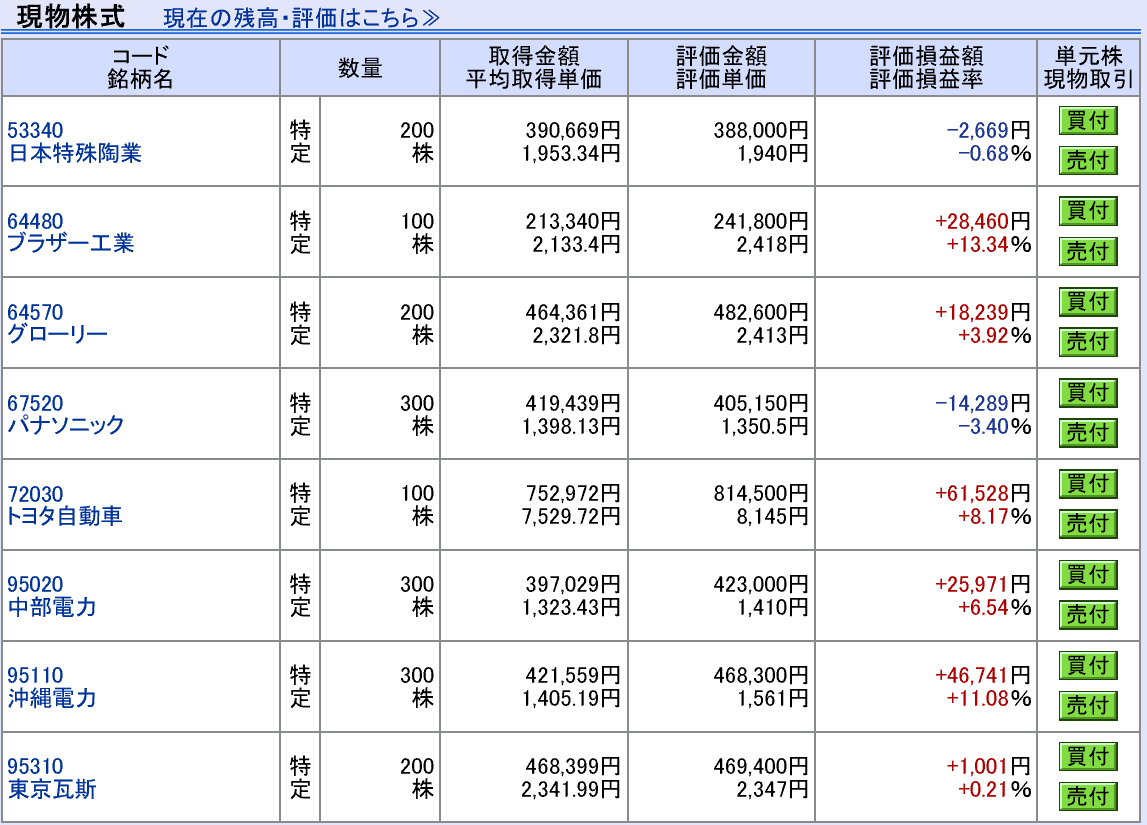Click the 評価金額 評価単価 column header

pyautogui.click(x=721, y=67)
